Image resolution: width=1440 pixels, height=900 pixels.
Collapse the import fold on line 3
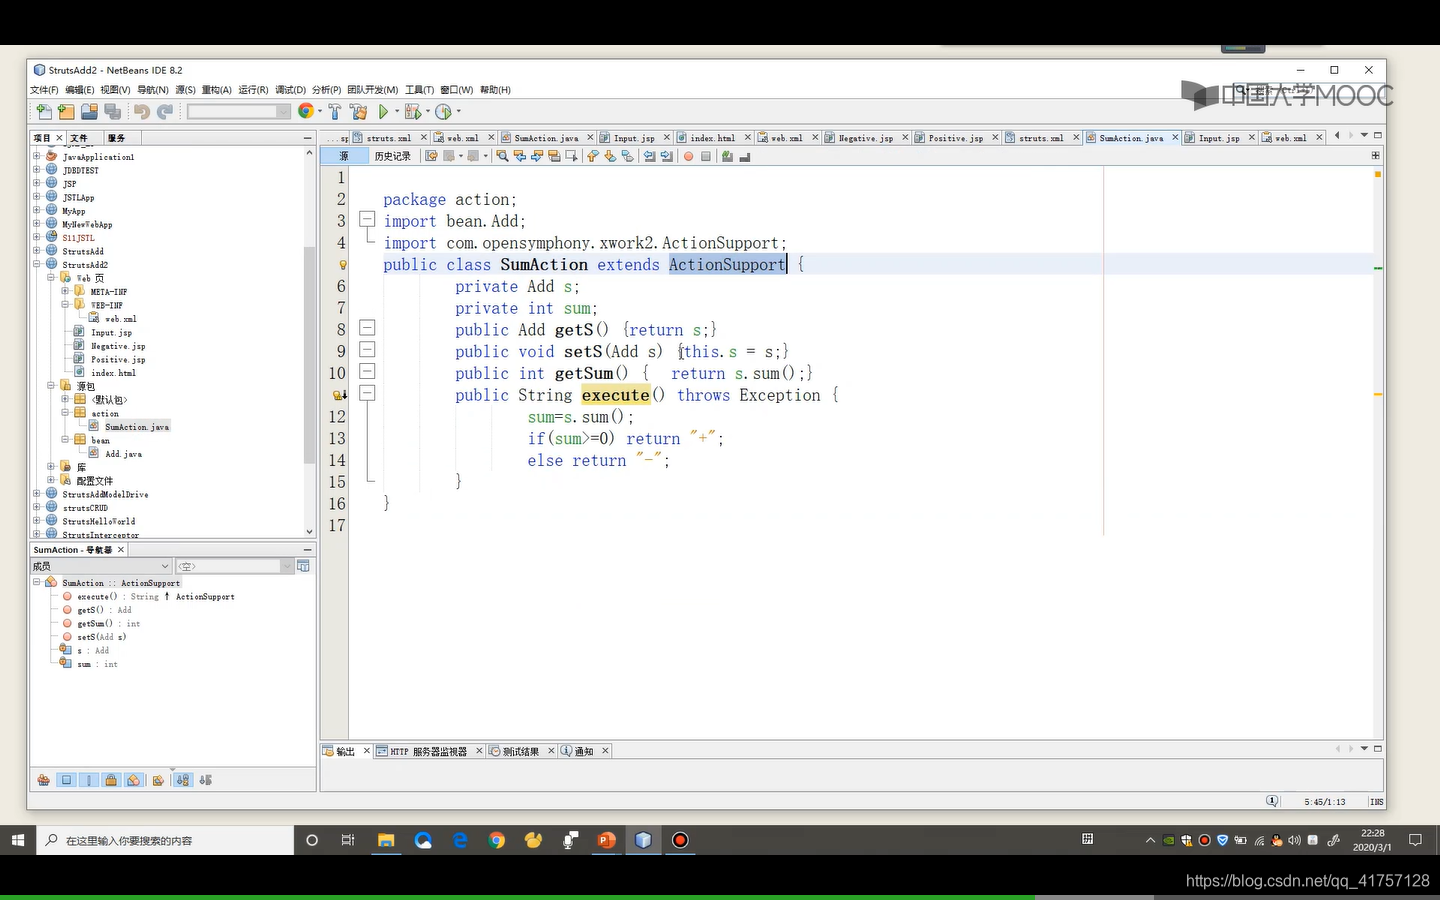click(x=367, y=220)
